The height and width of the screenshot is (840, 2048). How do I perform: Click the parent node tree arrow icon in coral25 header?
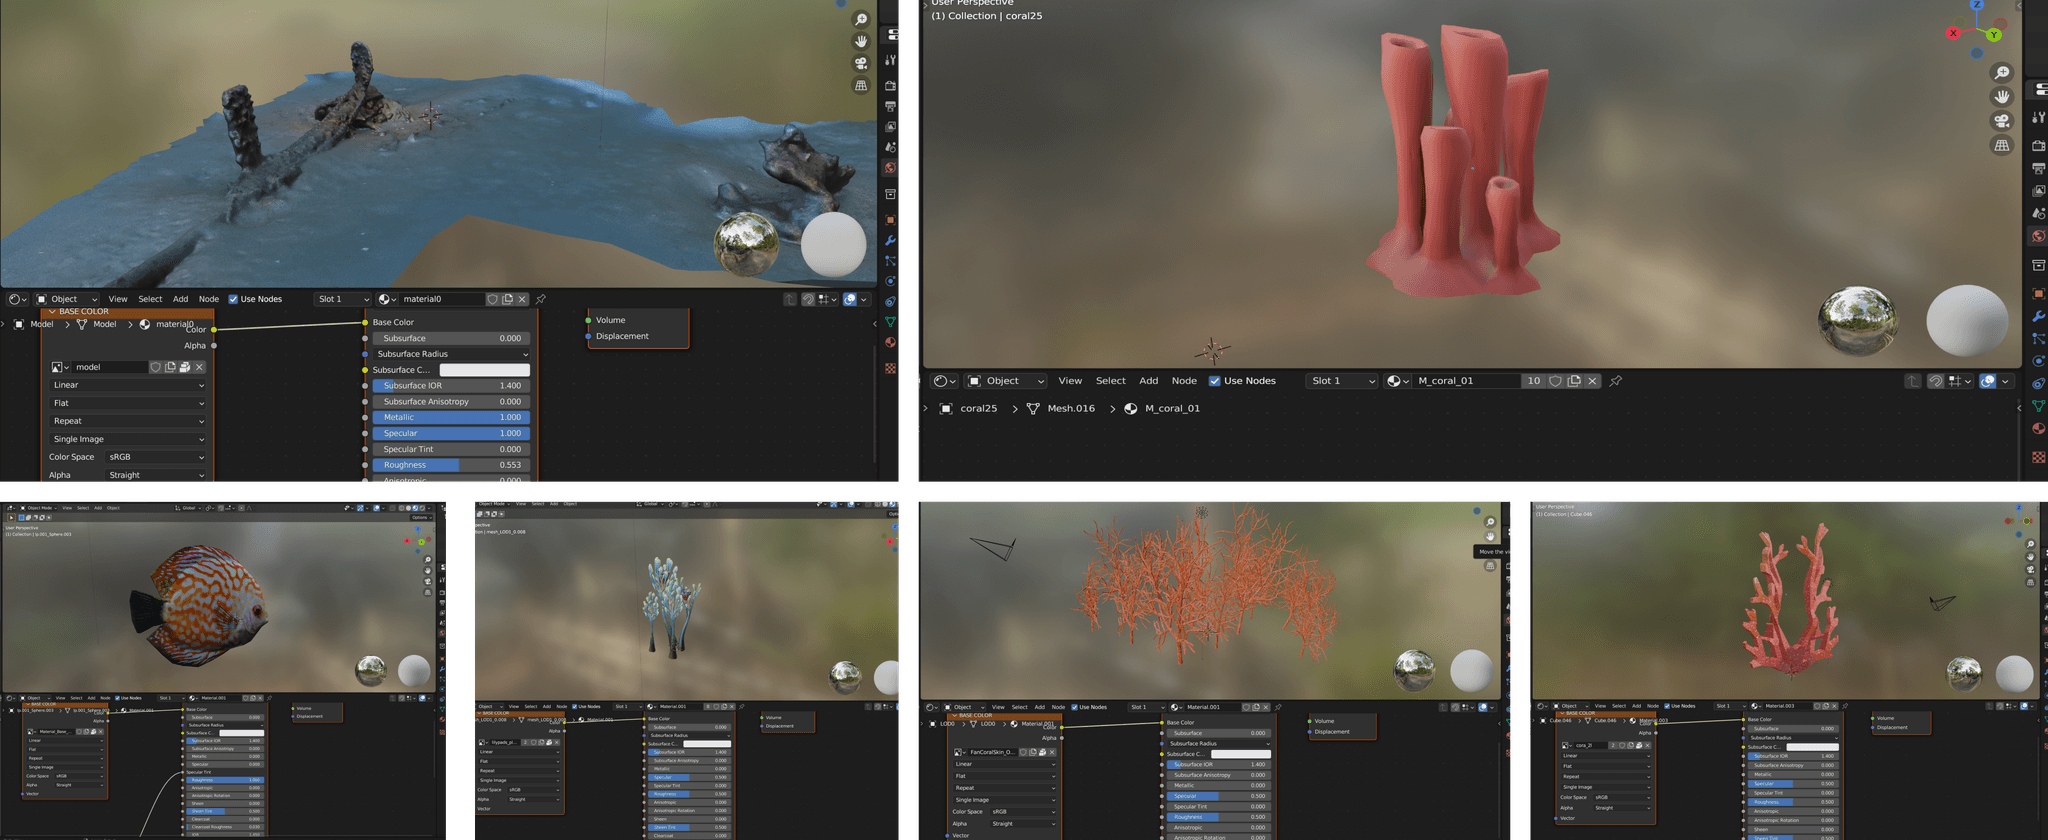click(x=1912, y=381)
